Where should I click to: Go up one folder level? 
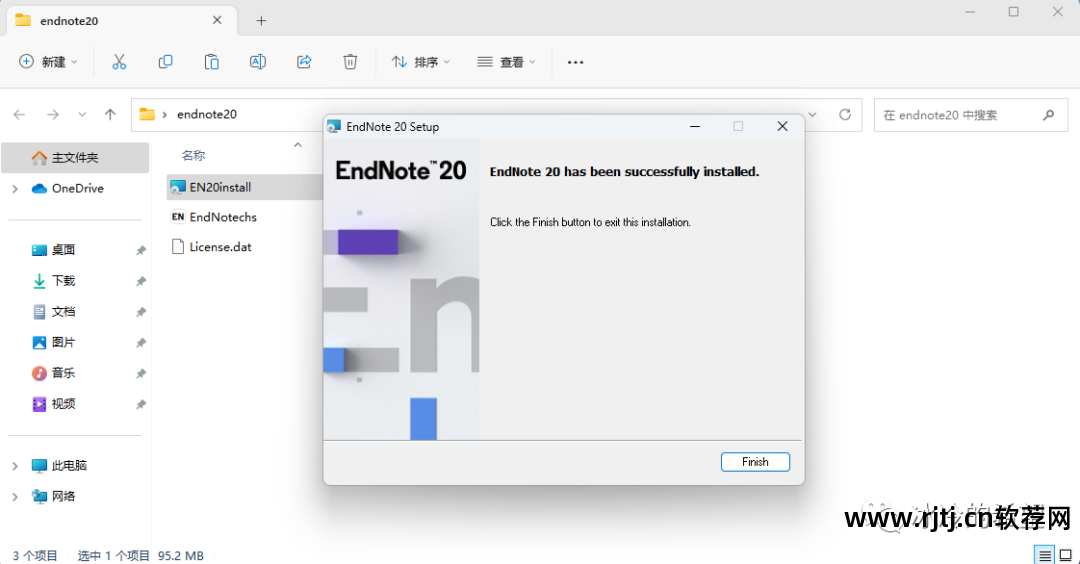pos(110,114)
